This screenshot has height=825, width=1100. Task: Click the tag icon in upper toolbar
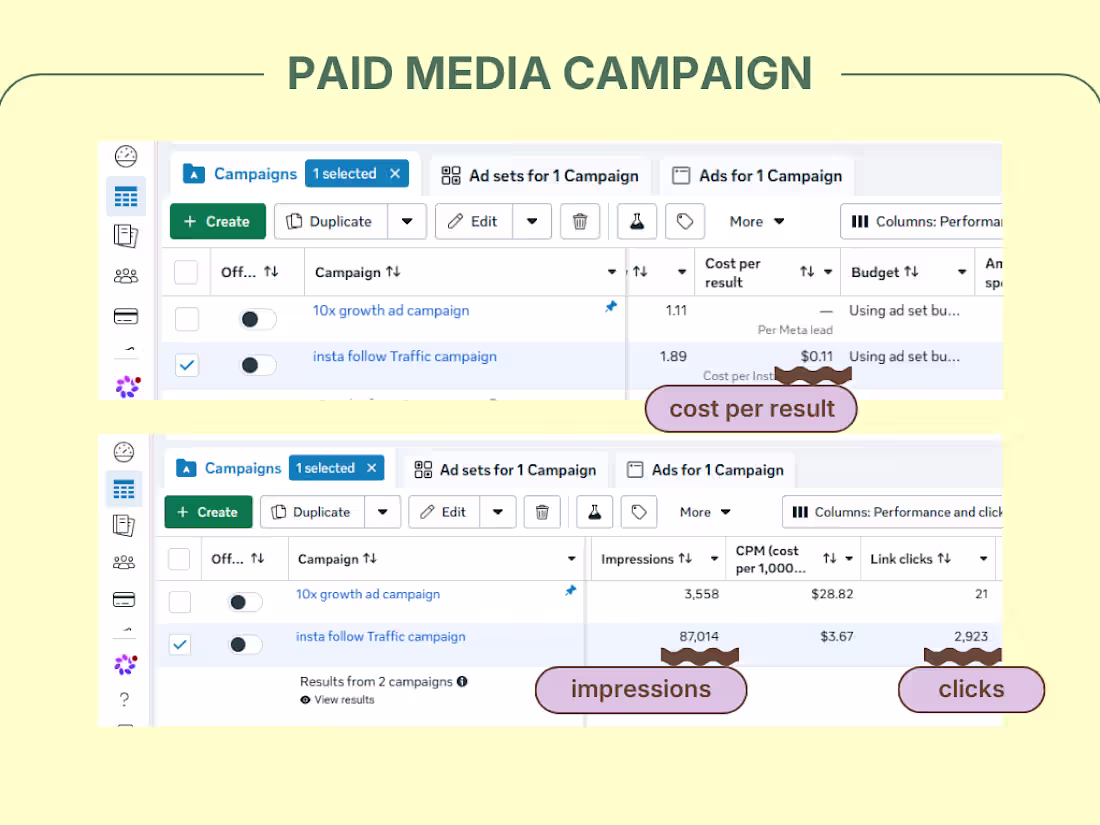click(x=685, y=222)
